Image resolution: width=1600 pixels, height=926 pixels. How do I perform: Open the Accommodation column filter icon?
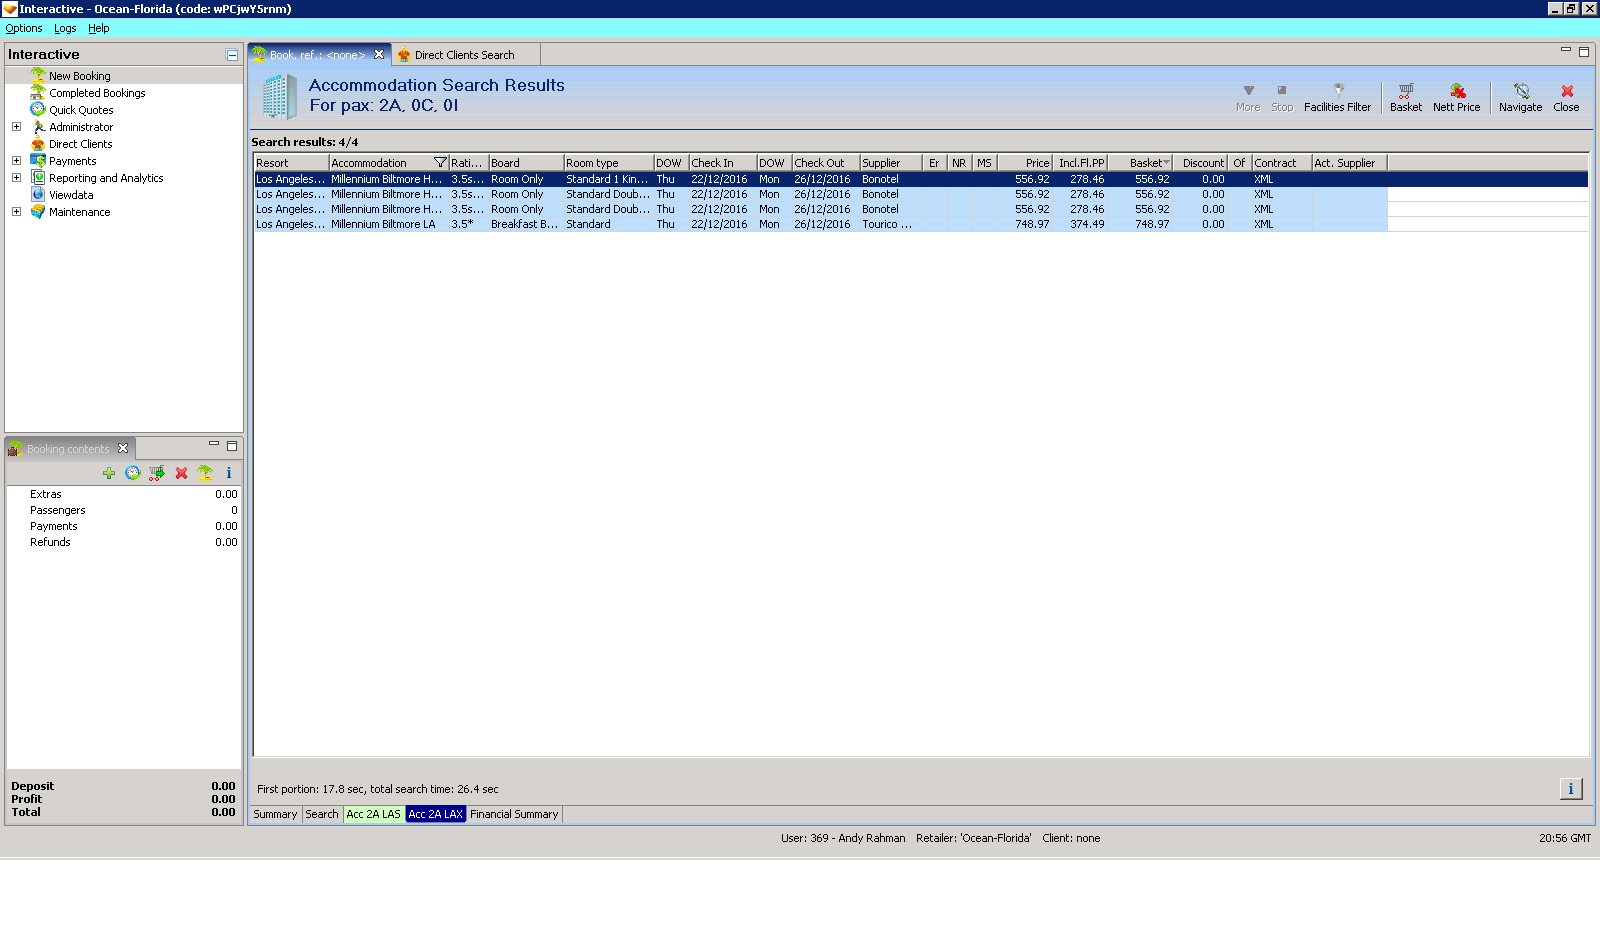[x=440, y=163]
